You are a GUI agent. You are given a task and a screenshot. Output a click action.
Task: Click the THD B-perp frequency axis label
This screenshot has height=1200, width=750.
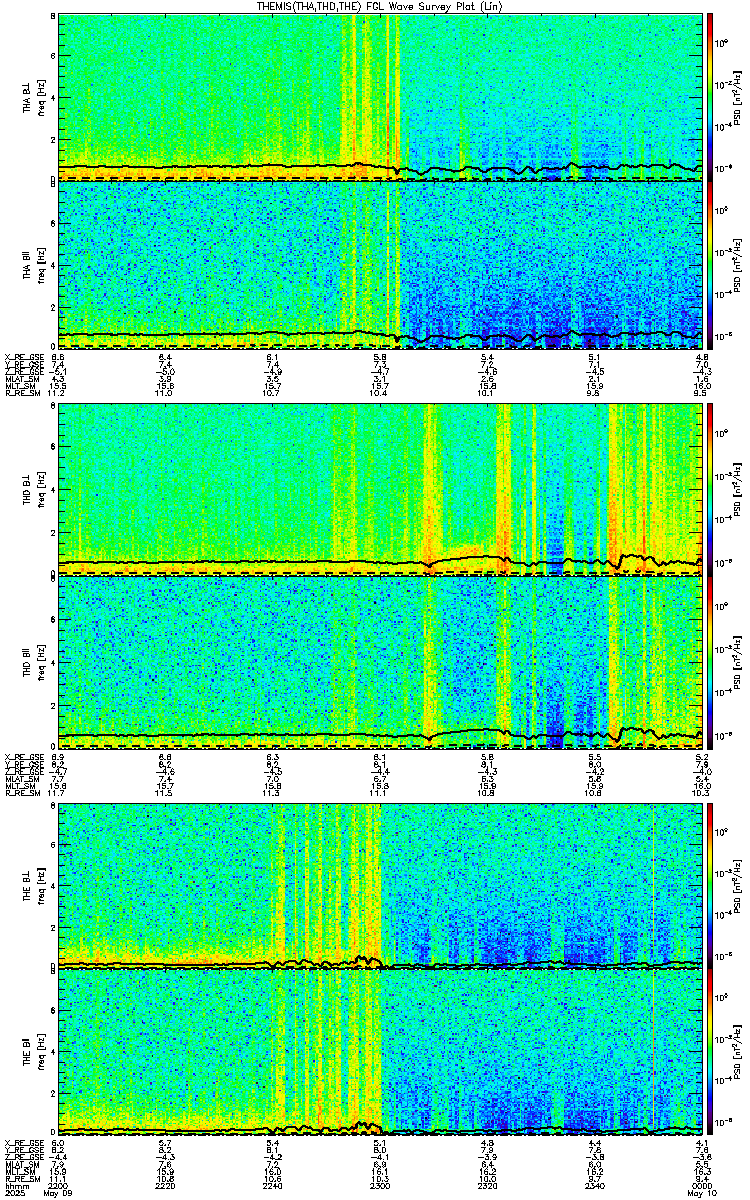pos(32,491)
